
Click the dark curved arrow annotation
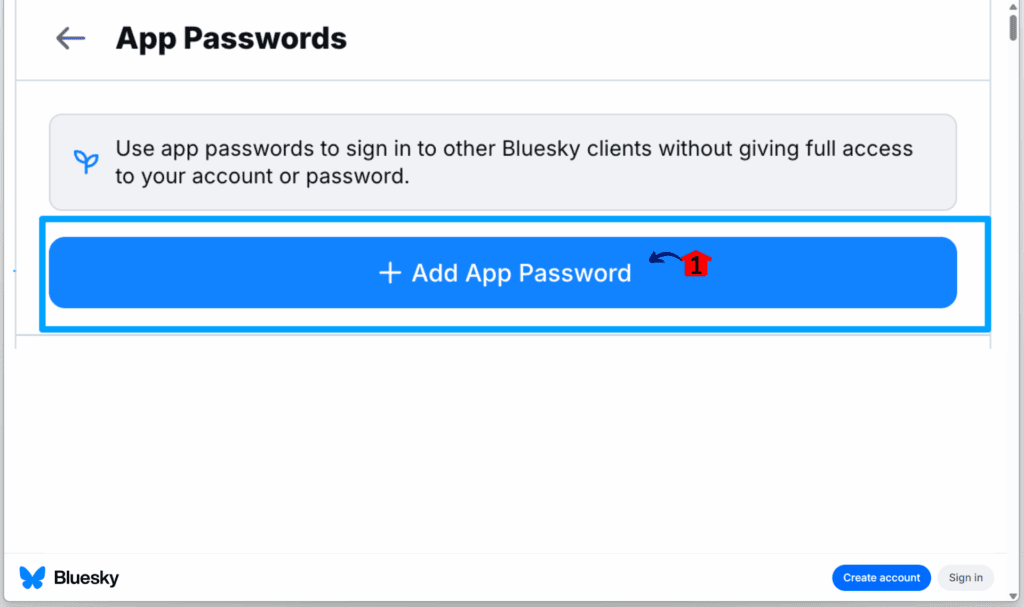pos(664,259)
